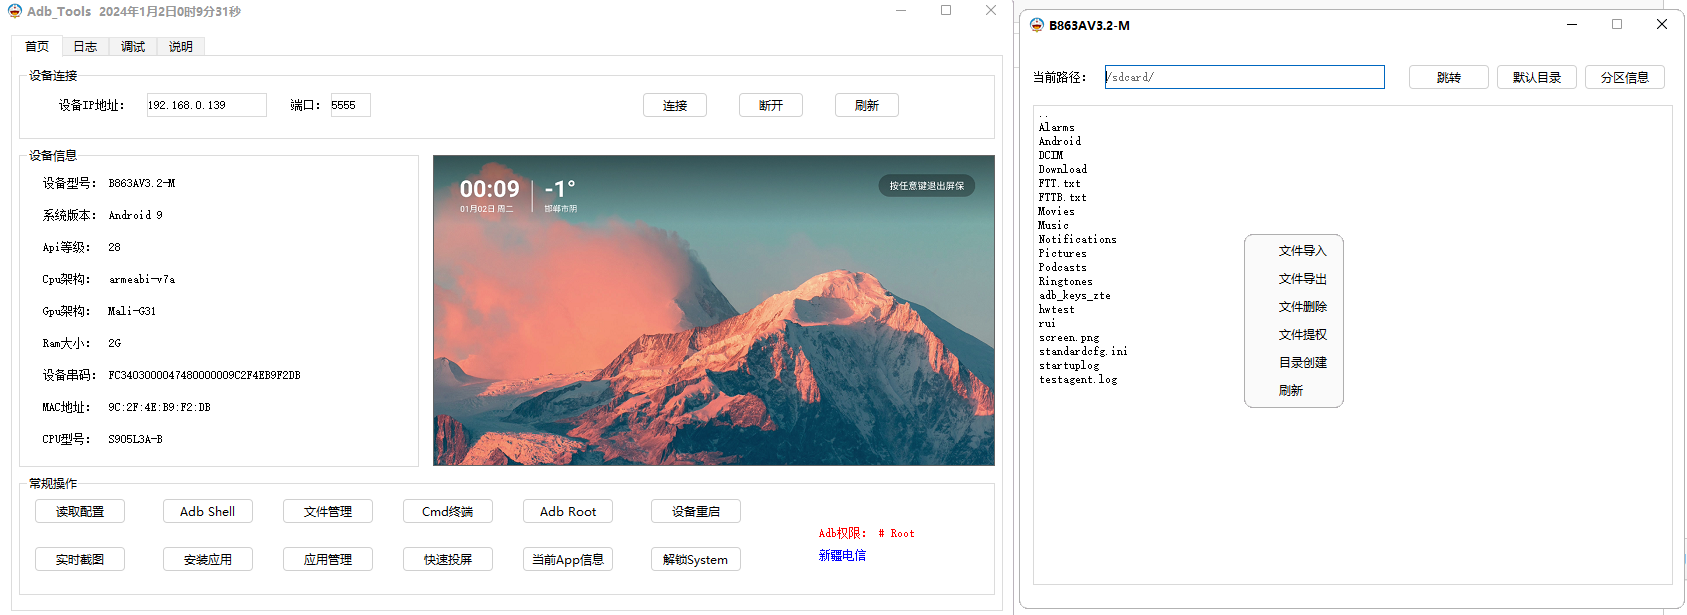Click the 跳转 button
The width and height of the screenshot is (1687, 615).
click(x=1449, y=77)
